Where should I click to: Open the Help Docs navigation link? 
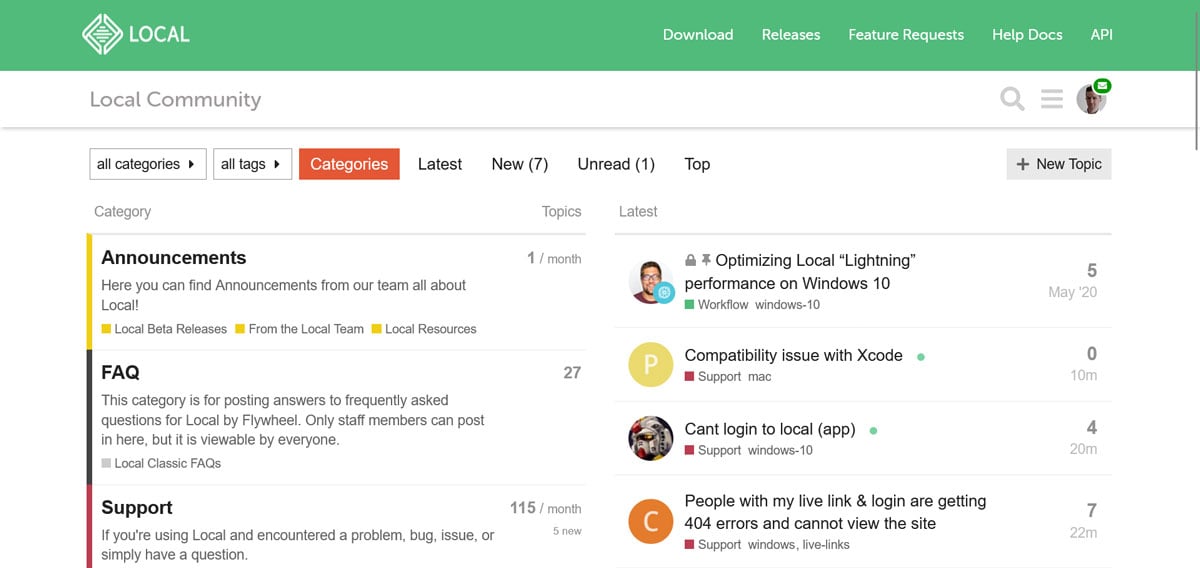(1027, 34)
